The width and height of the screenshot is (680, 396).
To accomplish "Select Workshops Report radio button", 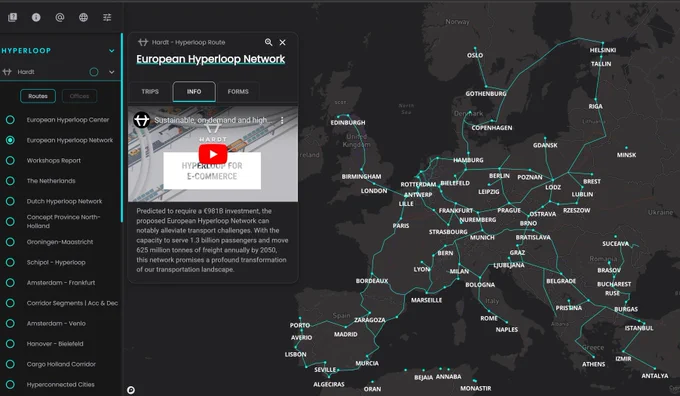I will pos(10,160).
